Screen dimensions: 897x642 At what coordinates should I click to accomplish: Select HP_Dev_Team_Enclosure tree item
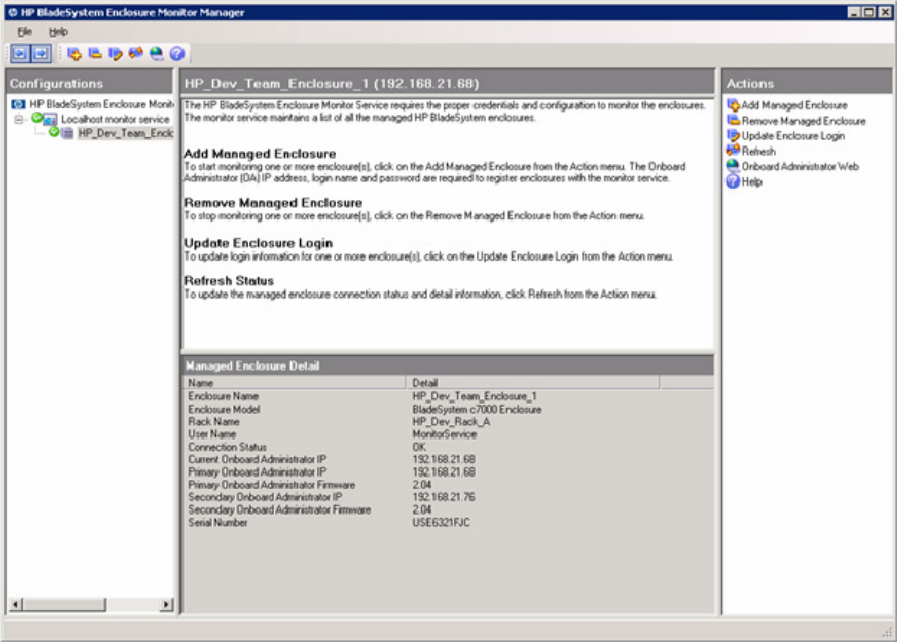click(x=124, y=133)
